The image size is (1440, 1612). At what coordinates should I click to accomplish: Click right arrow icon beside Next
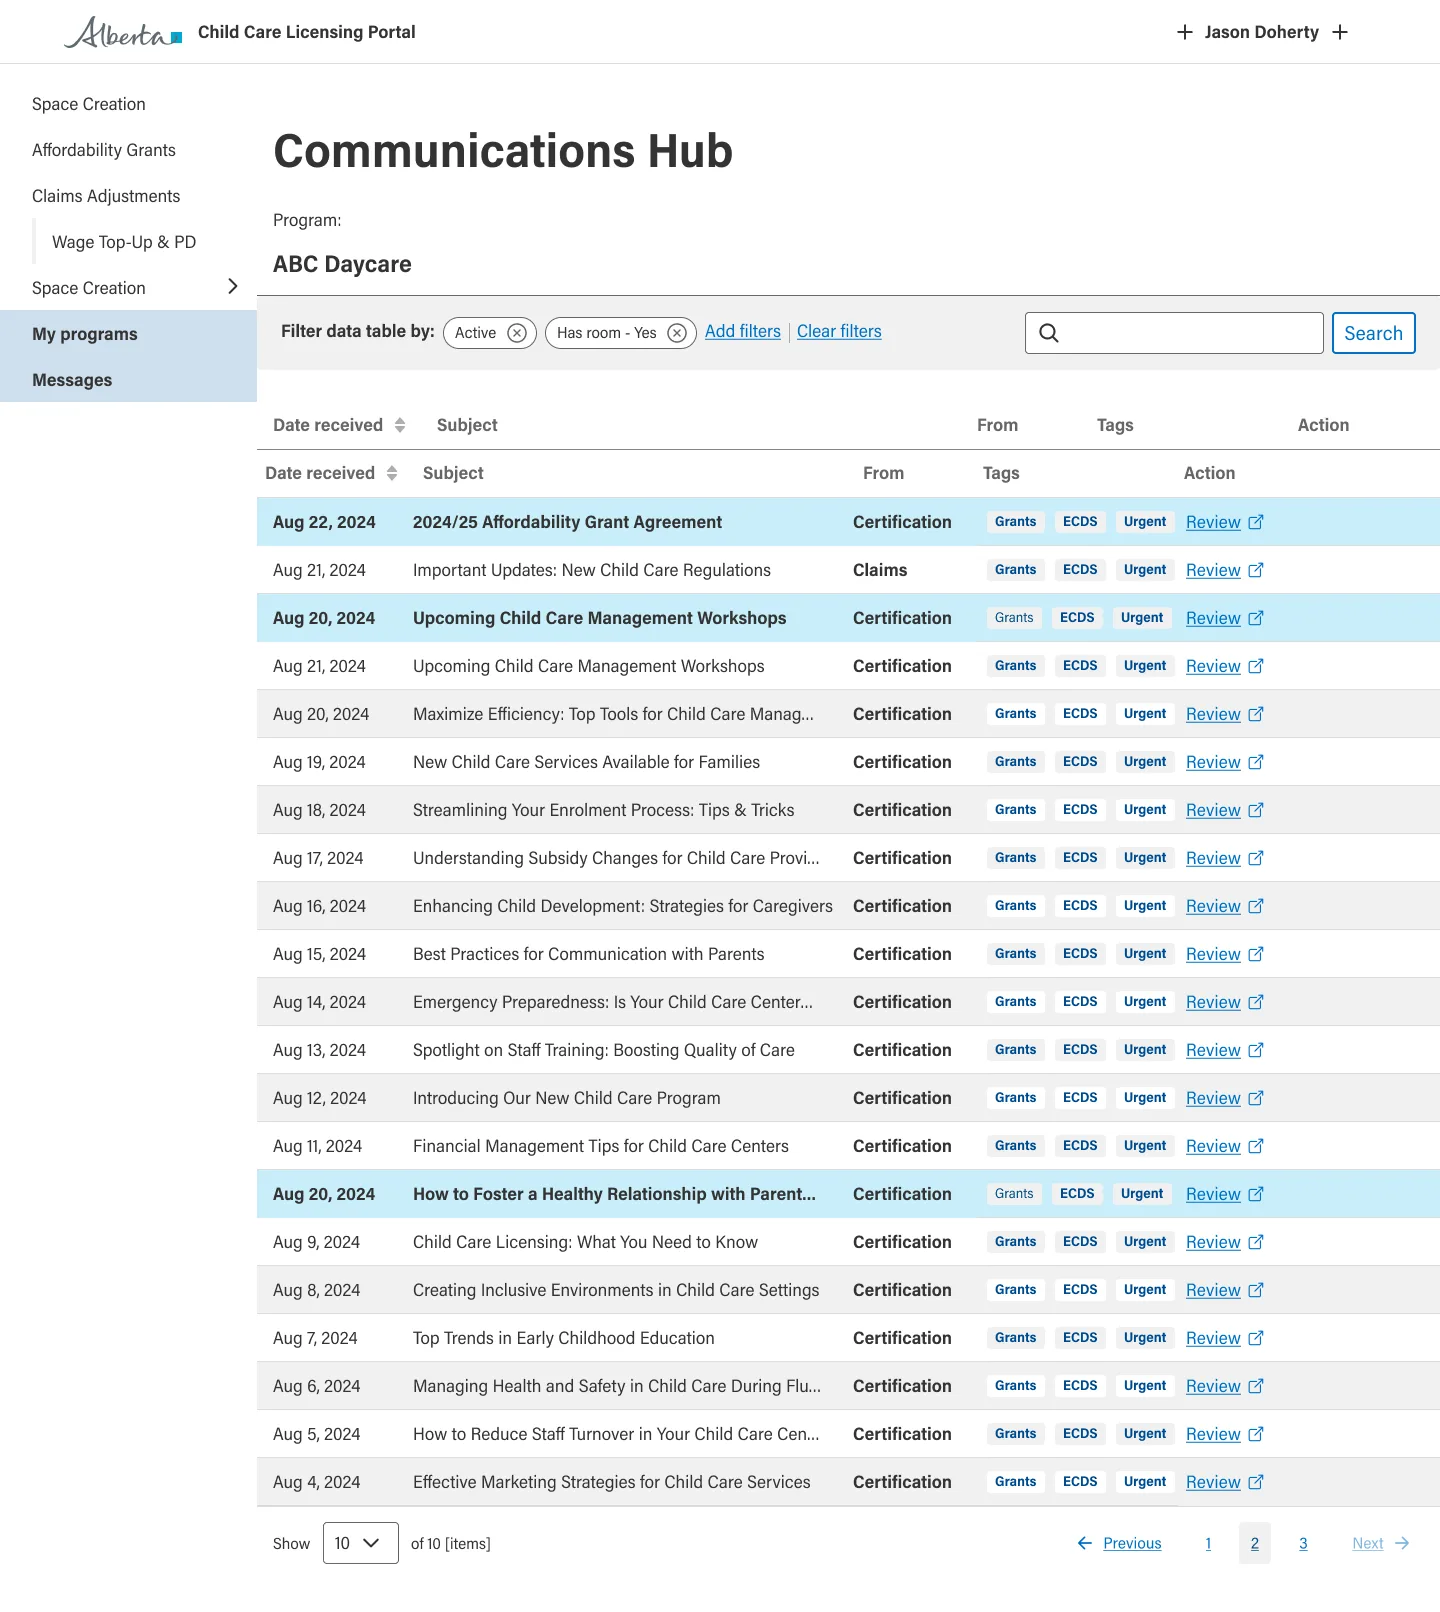click(x=1402, y=1543)
